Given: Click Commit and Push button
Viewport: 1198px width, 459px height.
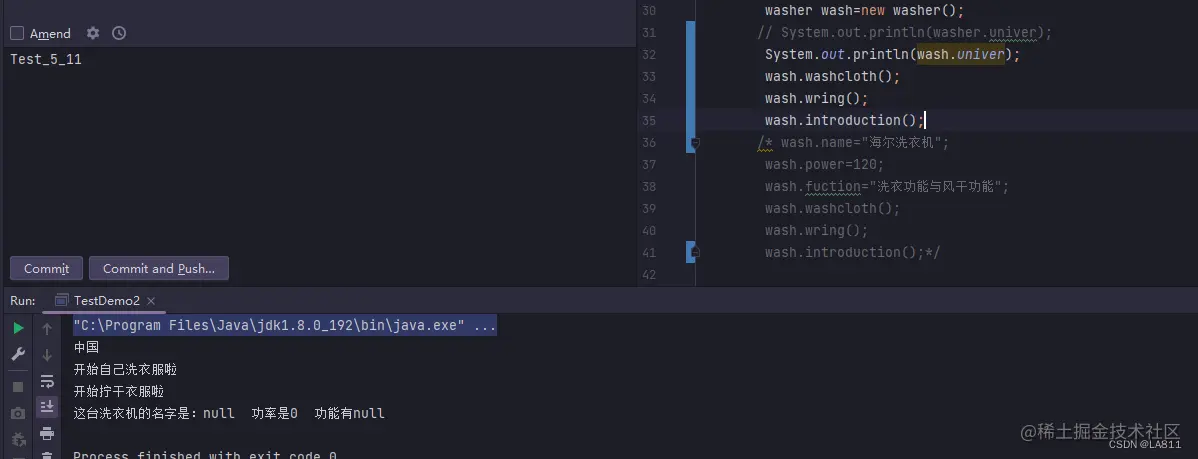Looking at the screenshot, I should 159,268.
